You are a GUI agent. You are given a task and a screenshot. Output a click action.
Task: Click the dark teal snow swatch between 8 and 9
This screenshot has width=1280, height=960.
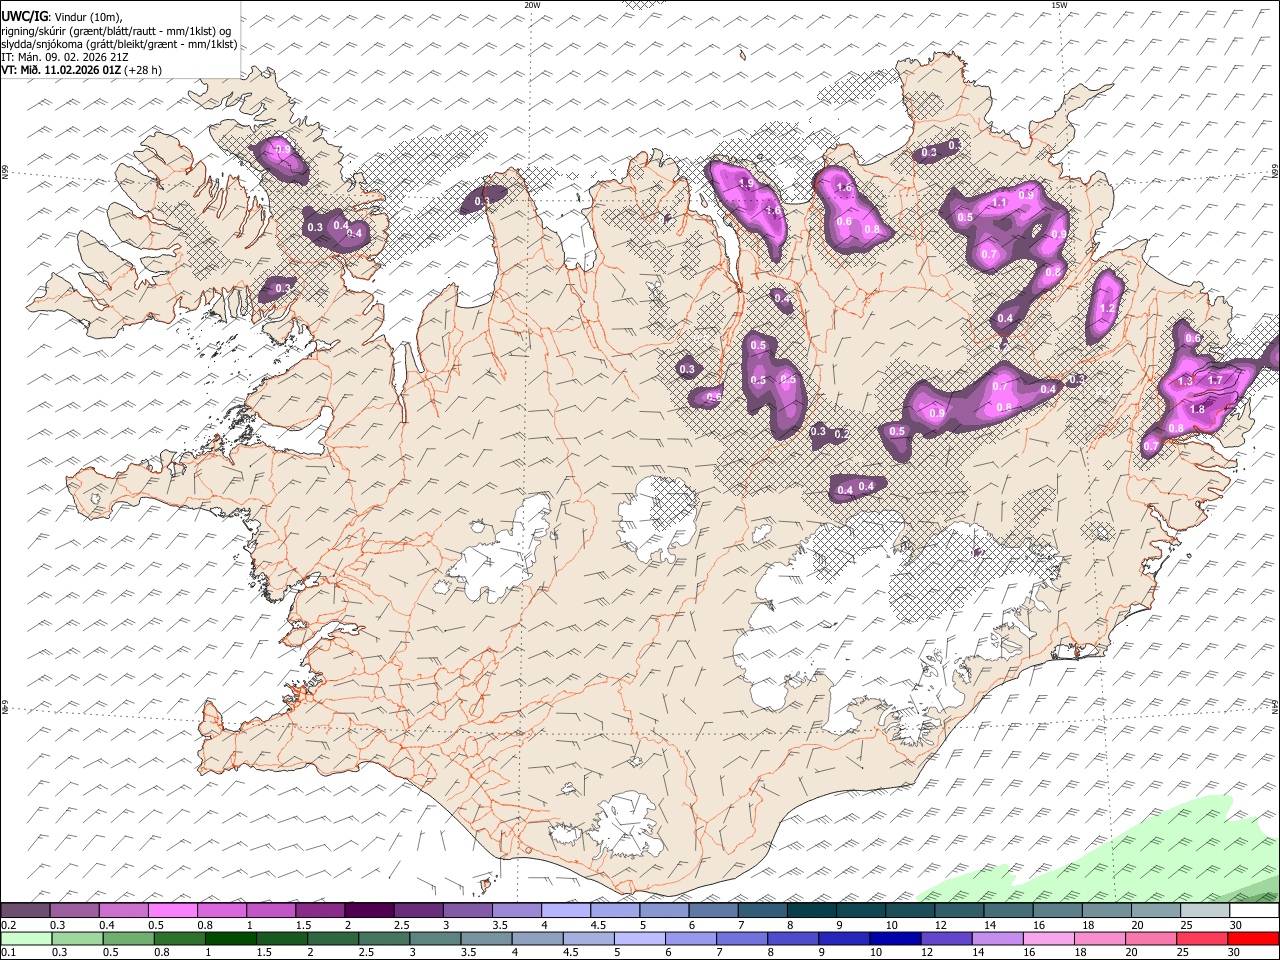(x=810, y=910)
